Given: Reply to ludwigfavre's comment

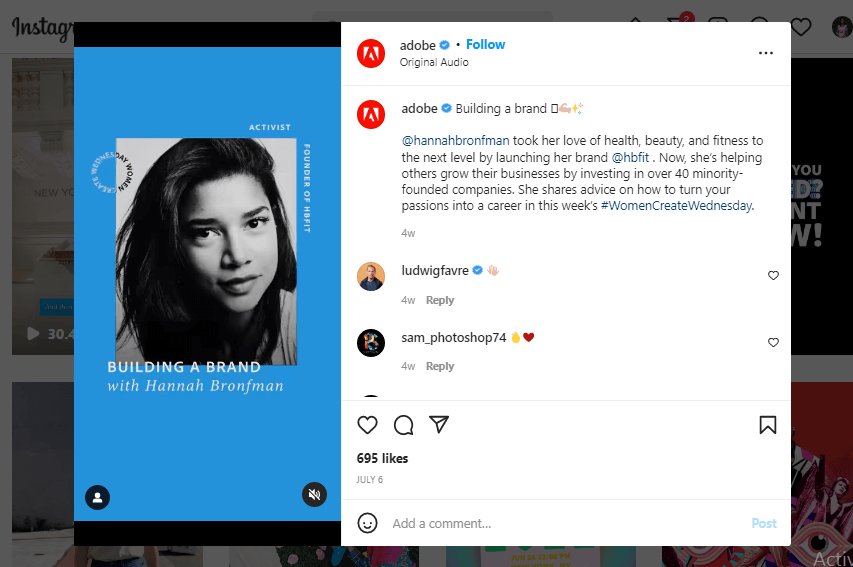Looking at the screenshot, I should pyautogui.click(x=440, y=300).
